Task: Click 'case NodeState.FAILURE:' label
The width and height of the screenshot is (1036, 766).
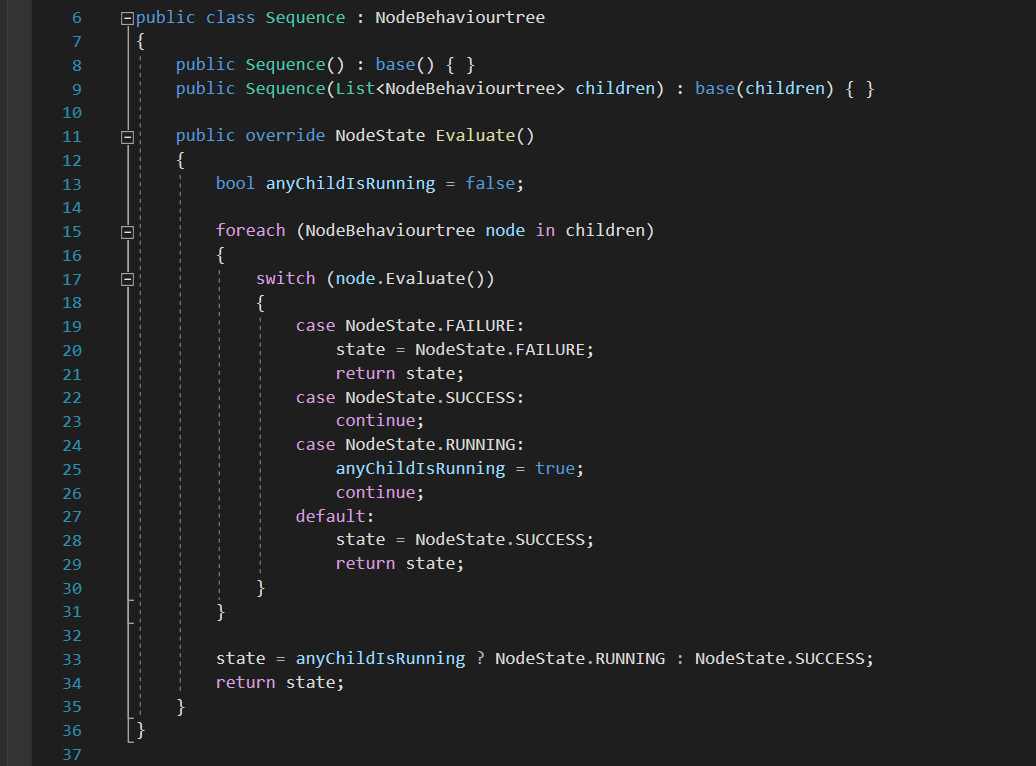Action: click(409, 326)
